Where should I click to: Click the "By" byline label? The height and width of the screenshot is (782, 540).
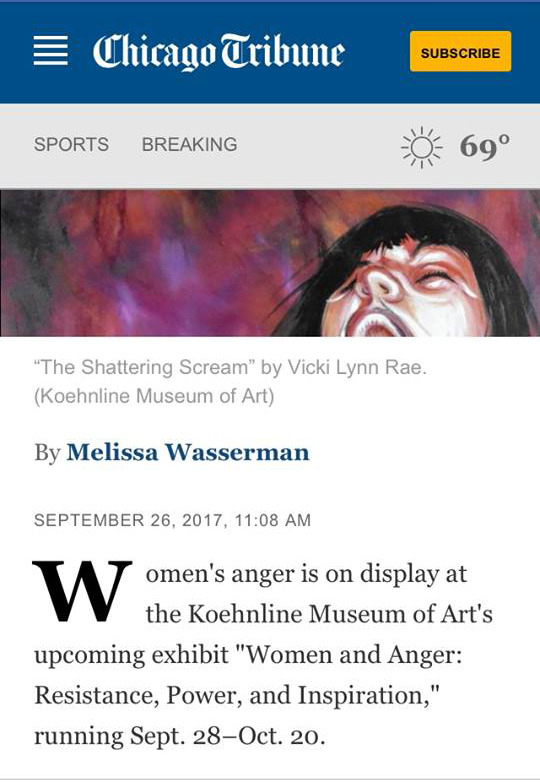[x=47, y=453]
